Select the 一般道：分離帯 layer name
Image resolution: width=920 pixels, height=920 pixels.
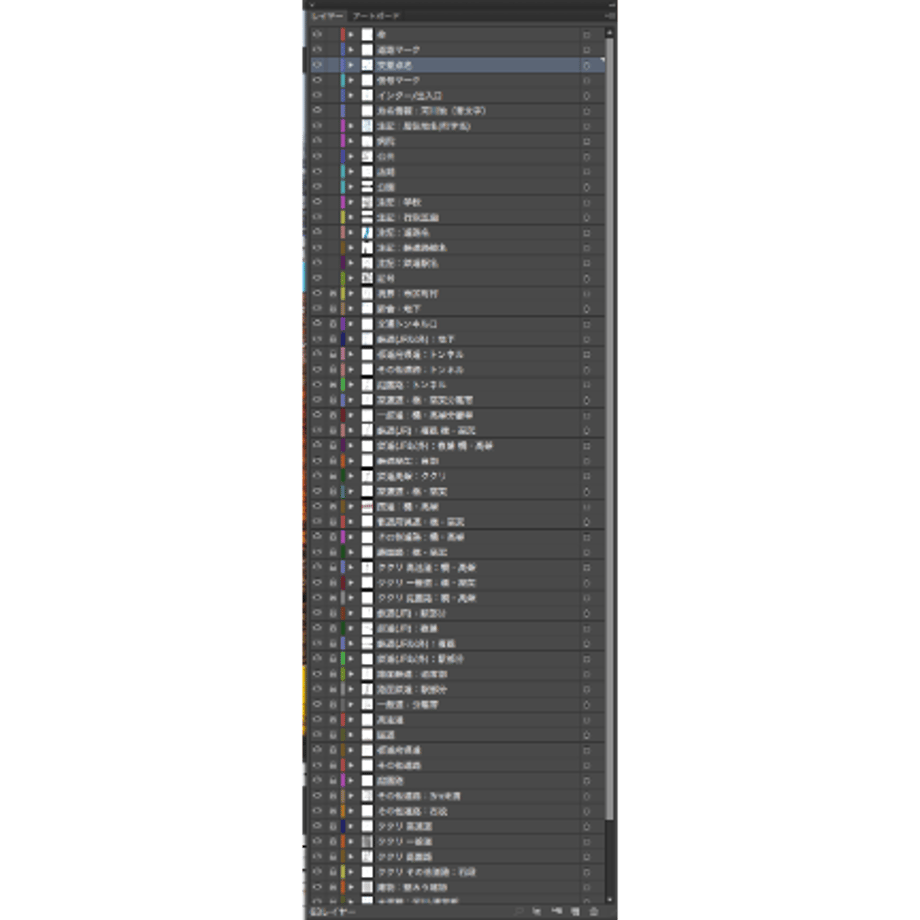coord(407,704)
